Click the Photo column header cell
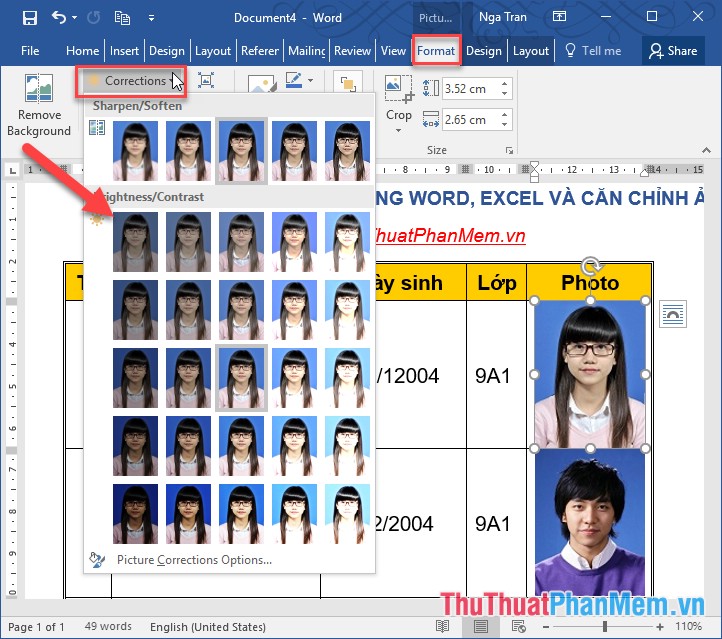 point(590,282)
